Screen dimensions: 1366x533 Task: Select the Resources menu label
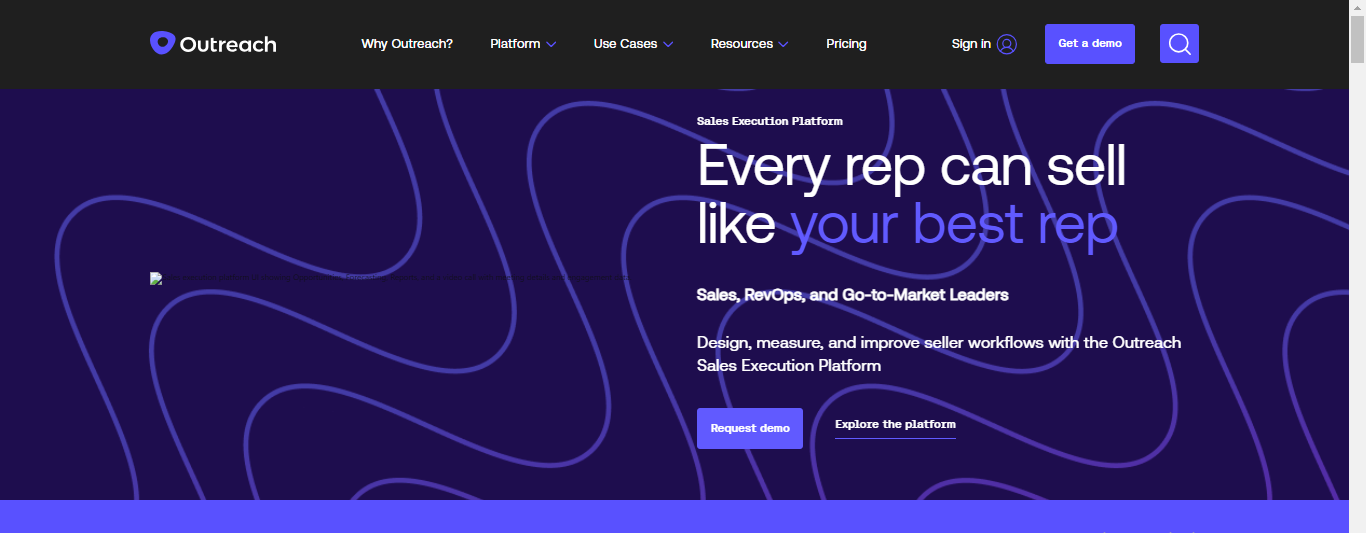click(741, 44)
